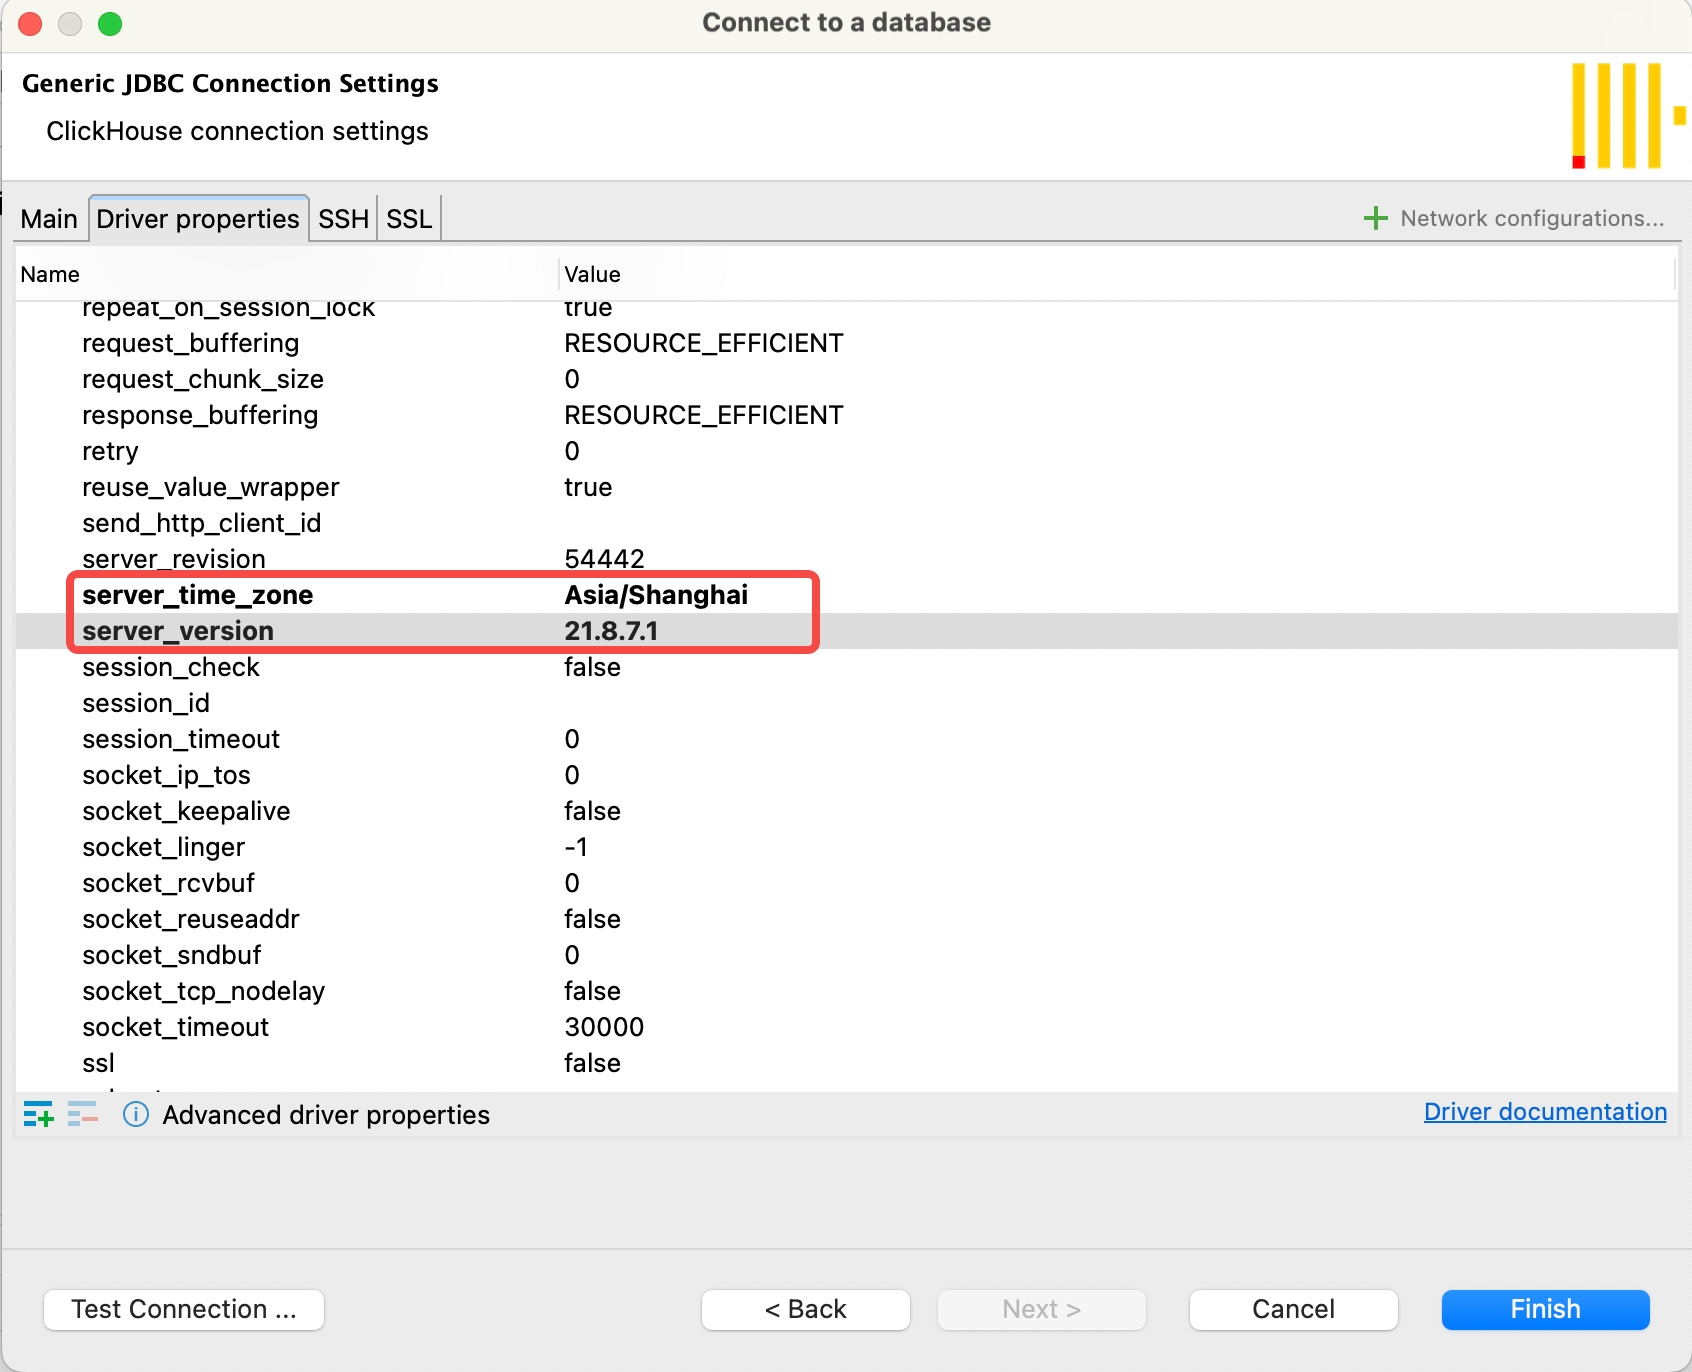Viewport: 1692px width, 1372px height.
Task: Click the Finish button
Action: (1544, 1309)
